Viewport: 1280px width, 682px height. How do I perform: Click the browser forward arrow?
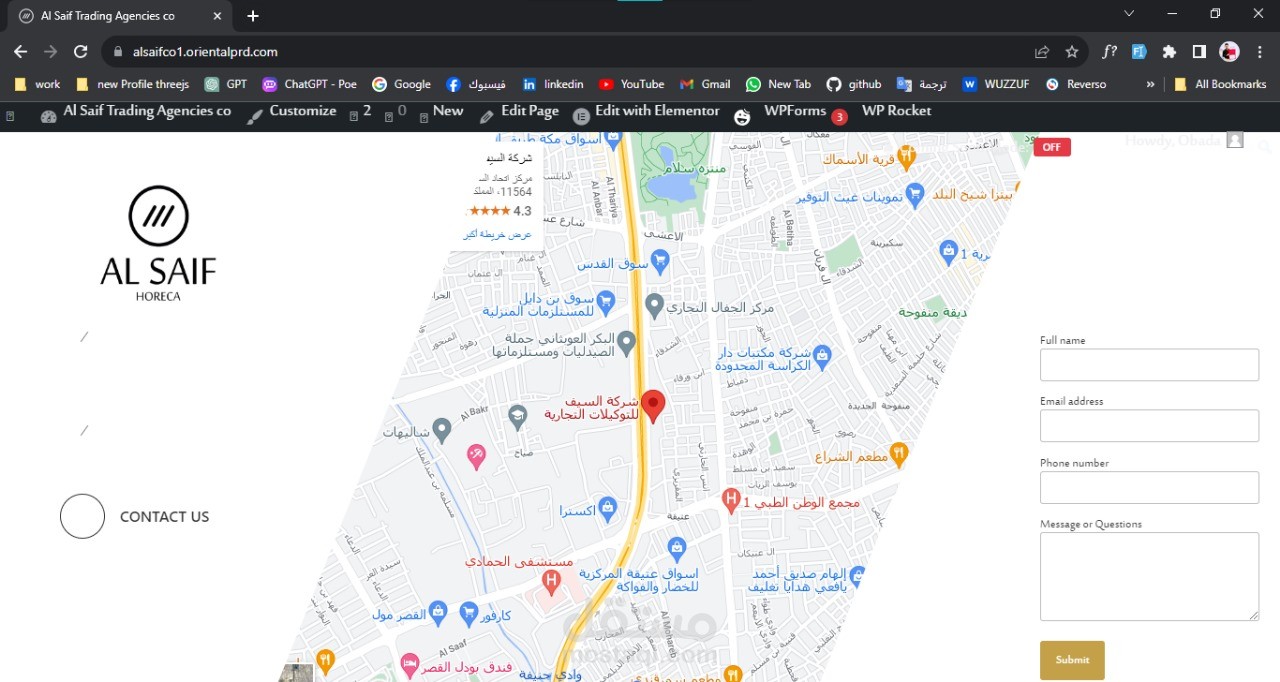tap(50, 52)
